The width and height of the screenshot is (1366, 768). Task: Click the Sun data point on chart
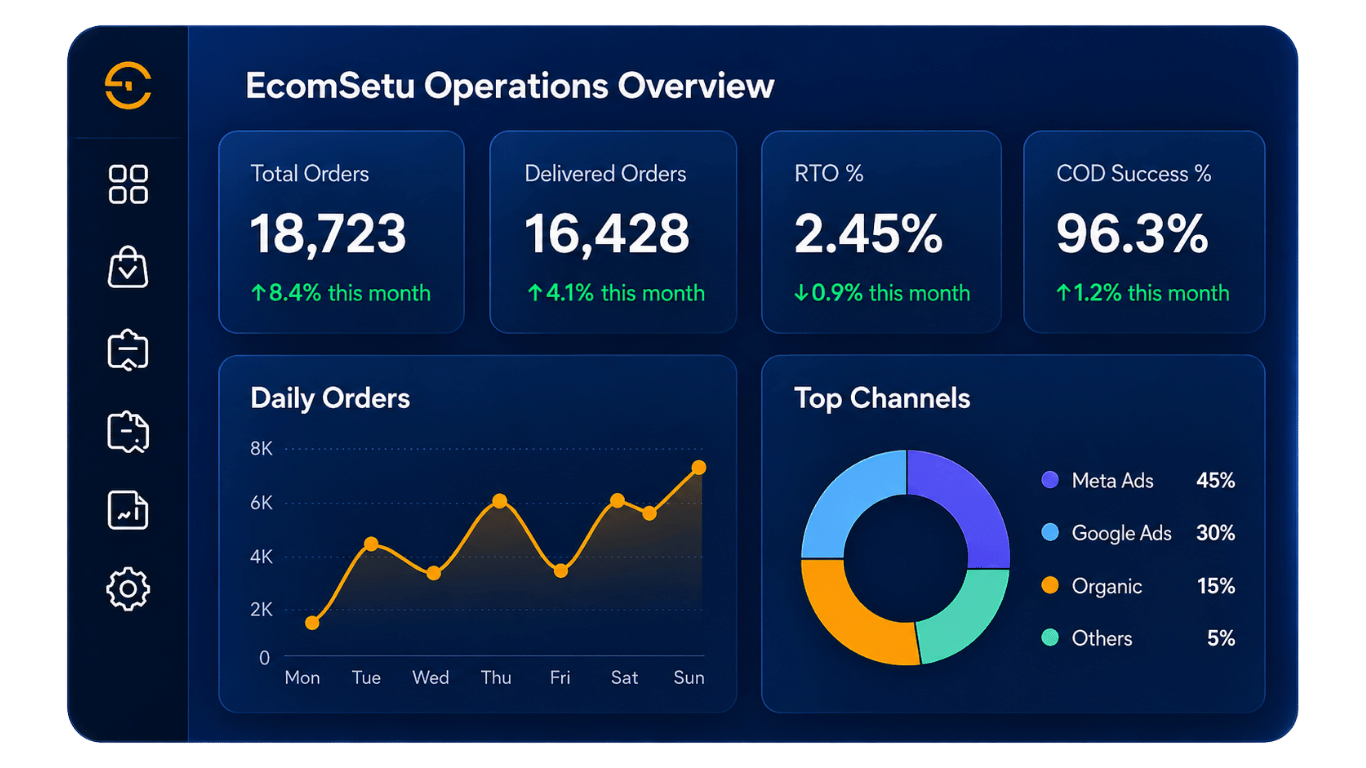coord(699,467)
